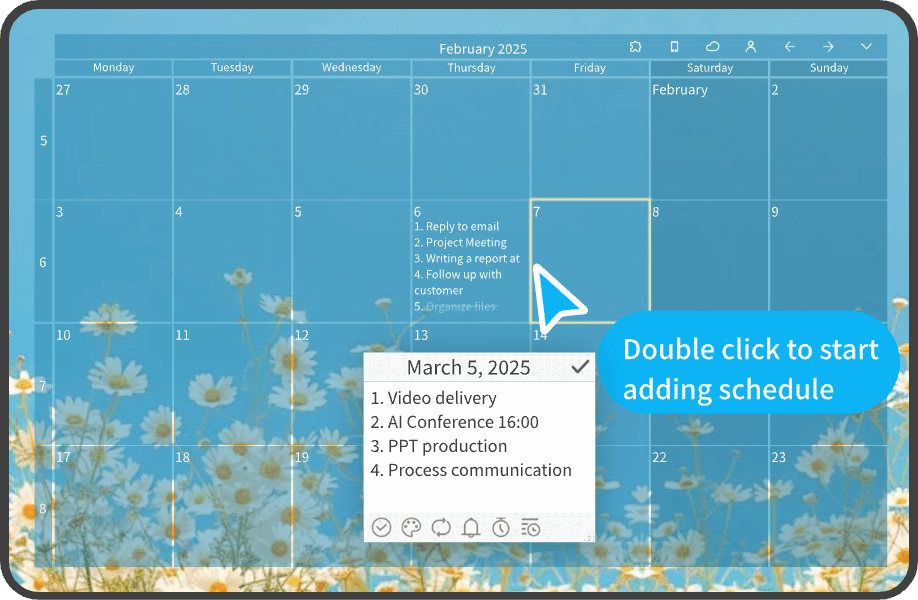
Task: Open the timer clock icon on the note
Action: pyautogui.click(x=501, y=527)
